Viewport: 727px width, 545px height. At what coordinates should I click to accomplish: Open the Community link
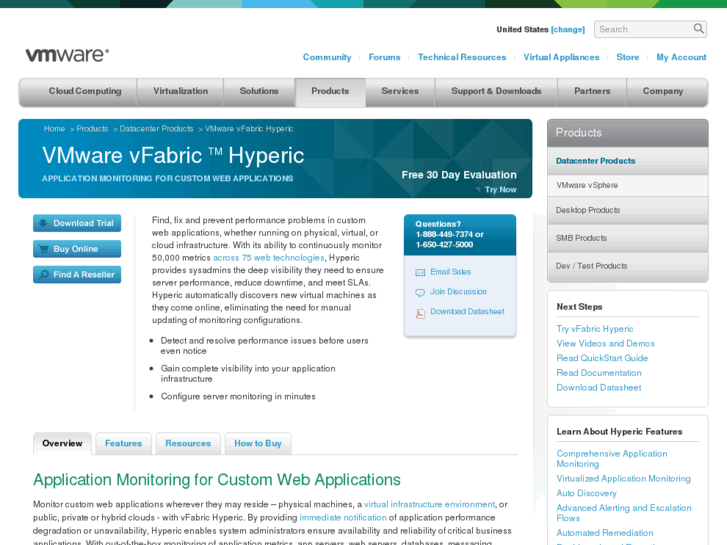(x=327, y=57)
